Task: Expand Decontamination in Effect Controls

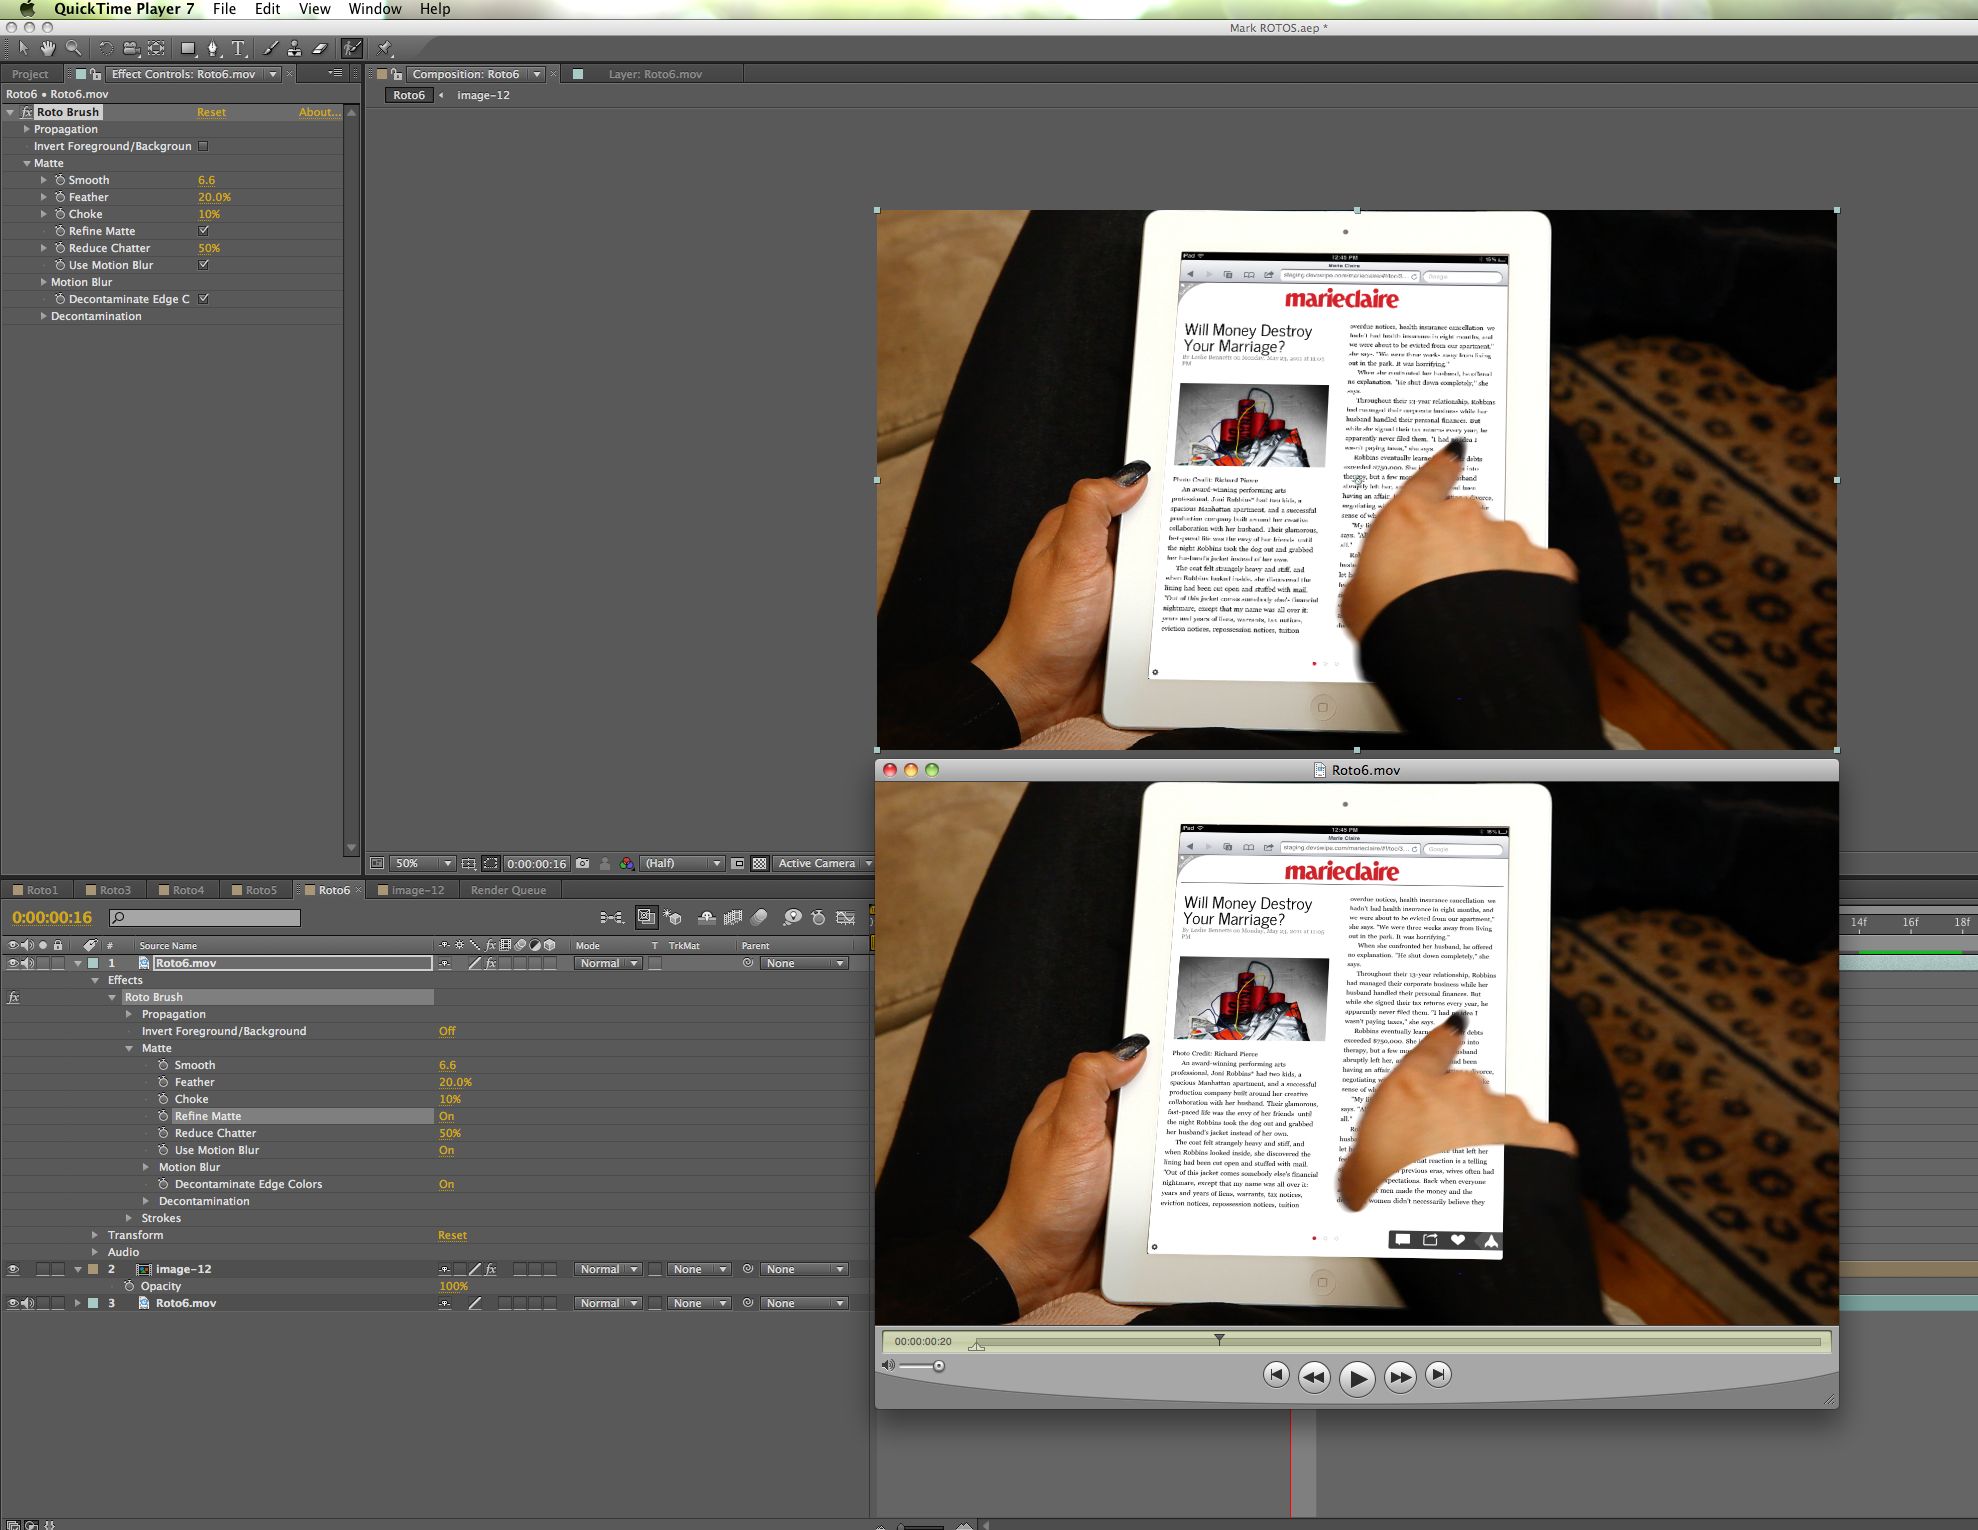Action: click(x=44, y=316)
